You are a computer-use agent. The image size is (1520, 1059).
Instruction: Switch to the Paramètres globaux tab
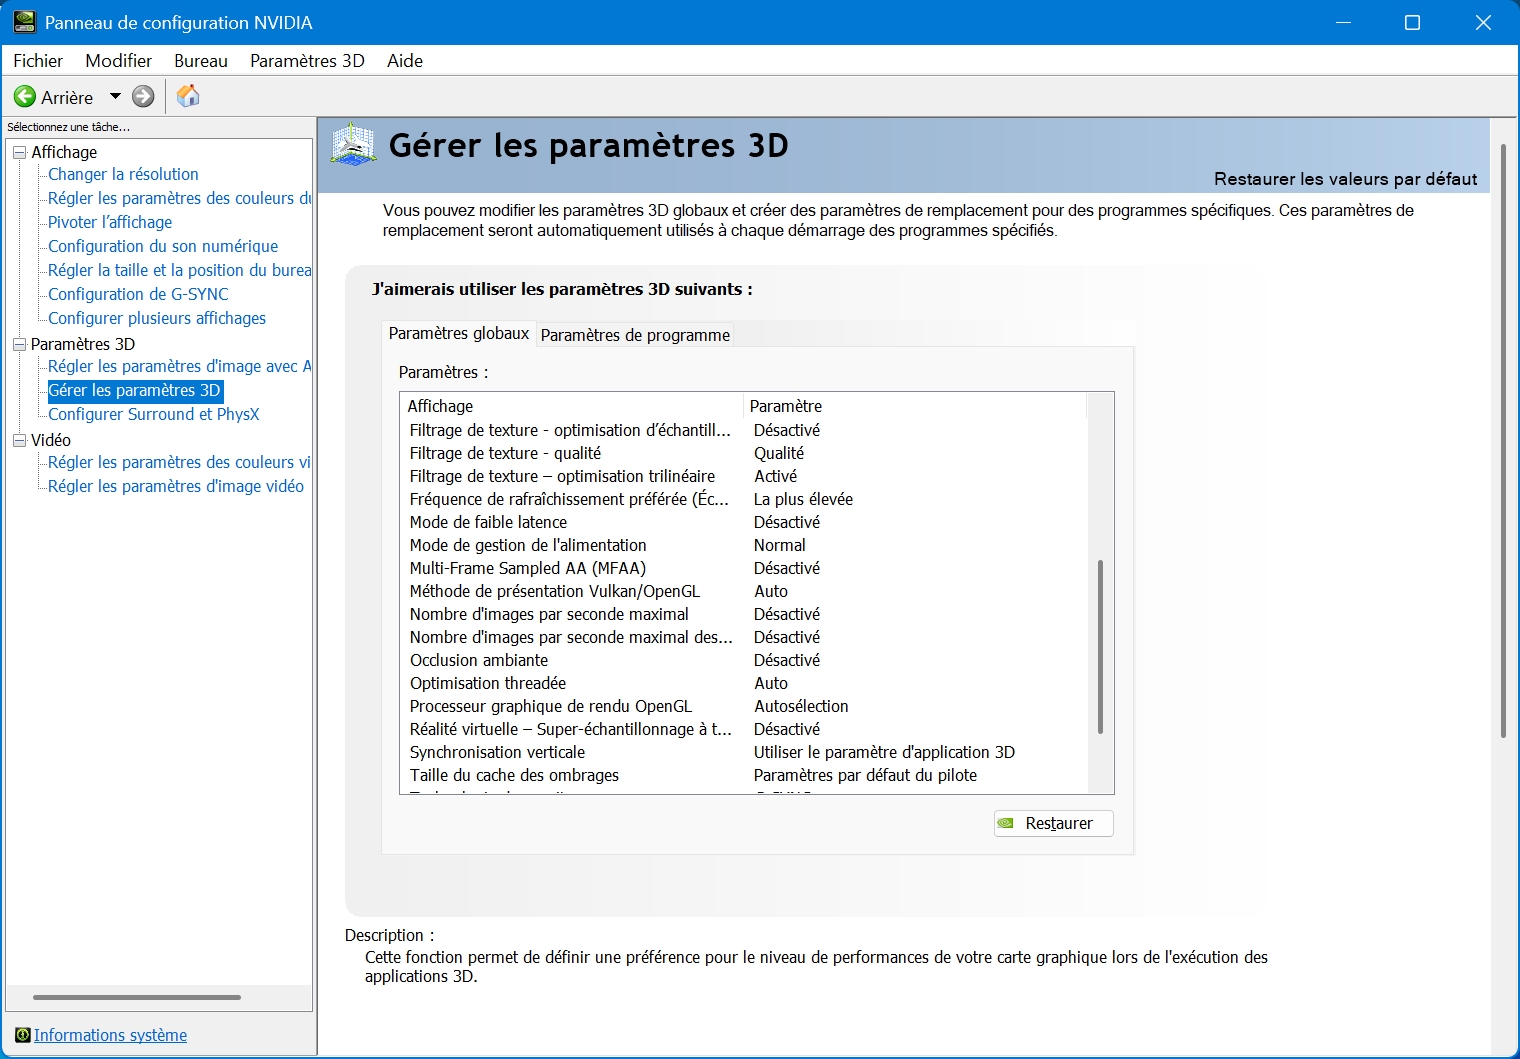tap(459, 334)
